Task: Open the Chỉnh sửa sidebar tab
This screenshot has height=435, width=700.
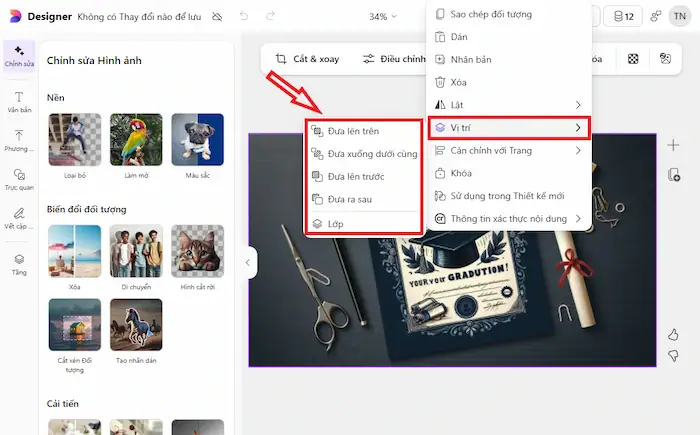Action: pyautogui.click(x=19, y=56)
